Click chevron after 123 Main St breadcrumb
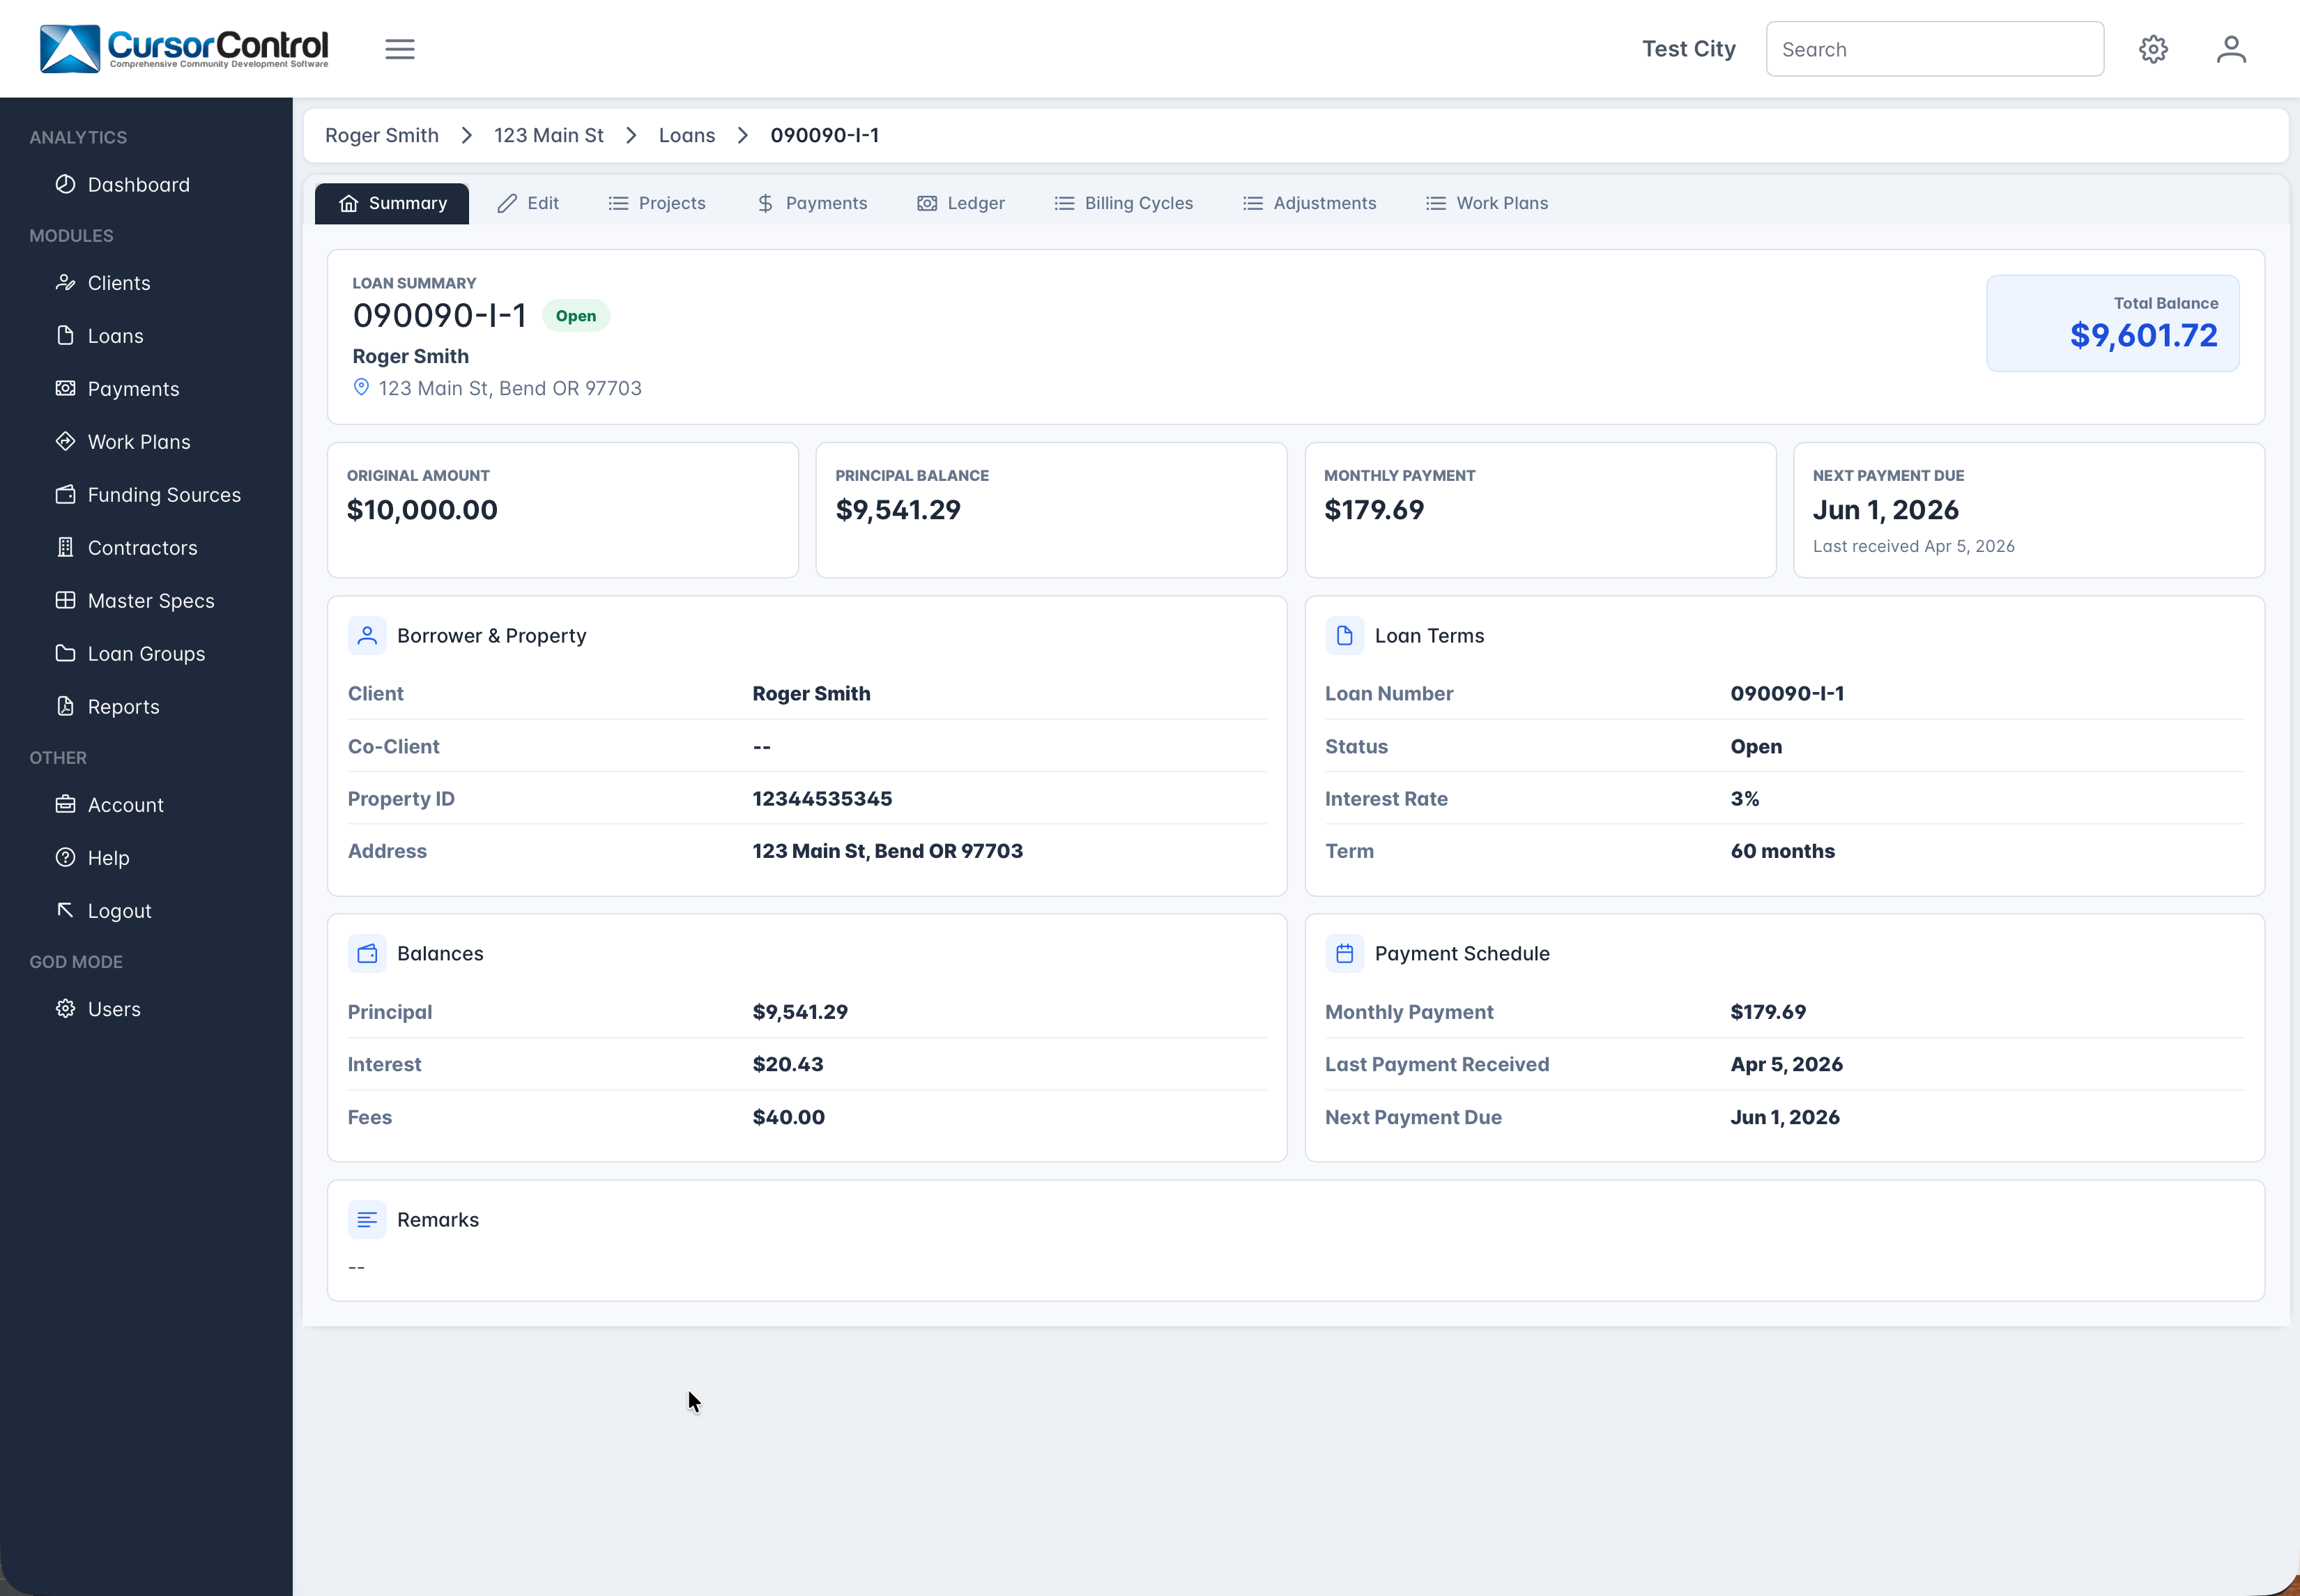 coord(631,135)
